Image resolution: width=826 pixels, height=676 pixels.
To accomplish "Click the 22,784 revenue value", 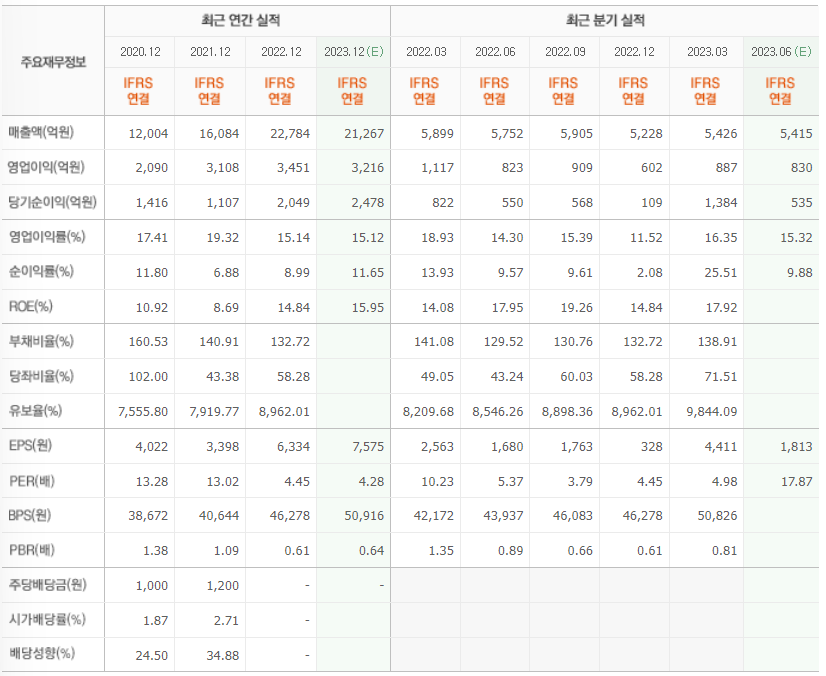I will (x=290, y=134).
